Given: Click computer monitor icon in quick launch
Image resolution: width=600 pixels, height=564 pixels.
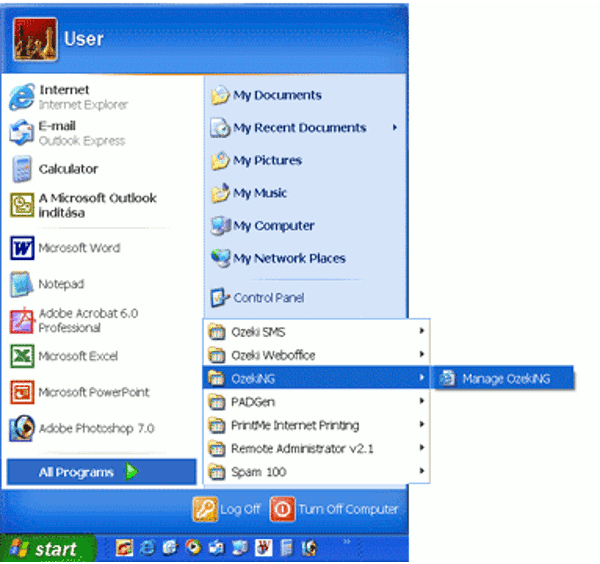Looking at the screenshot, I should [240, 548].
